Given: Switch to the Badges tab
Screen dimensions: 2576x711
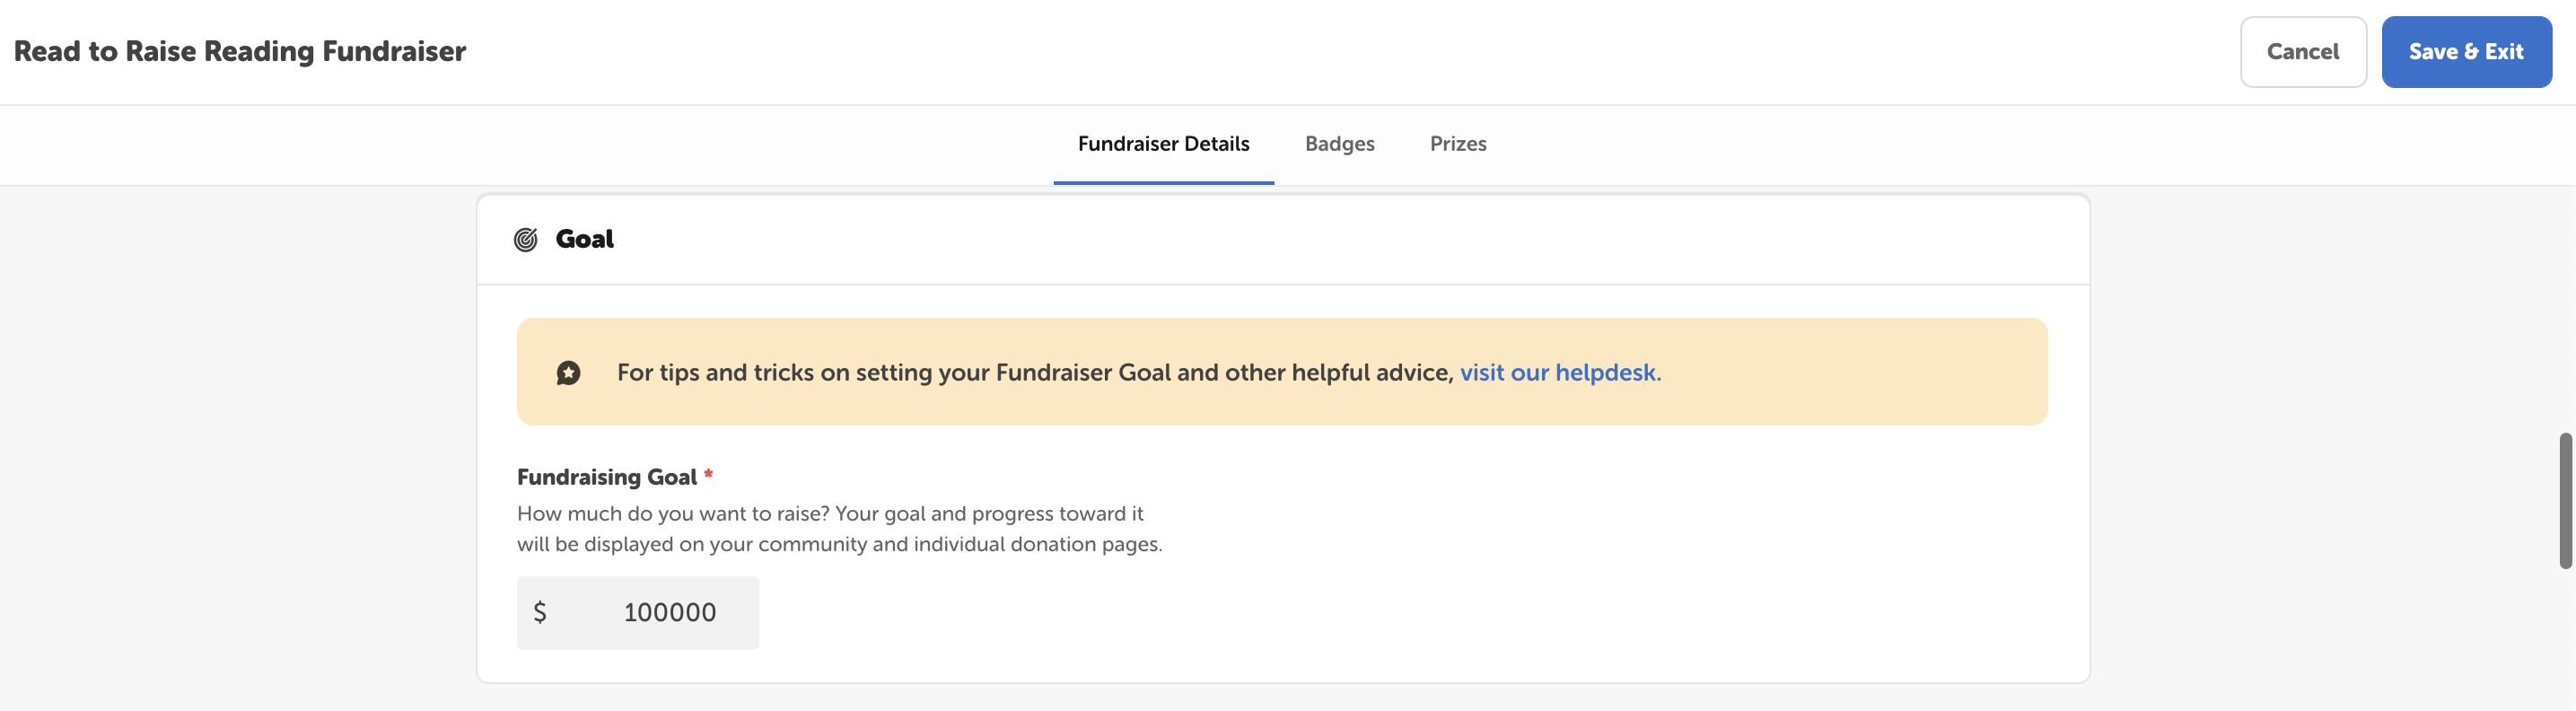Looking at the screenshot, I should pos(1339,144).
